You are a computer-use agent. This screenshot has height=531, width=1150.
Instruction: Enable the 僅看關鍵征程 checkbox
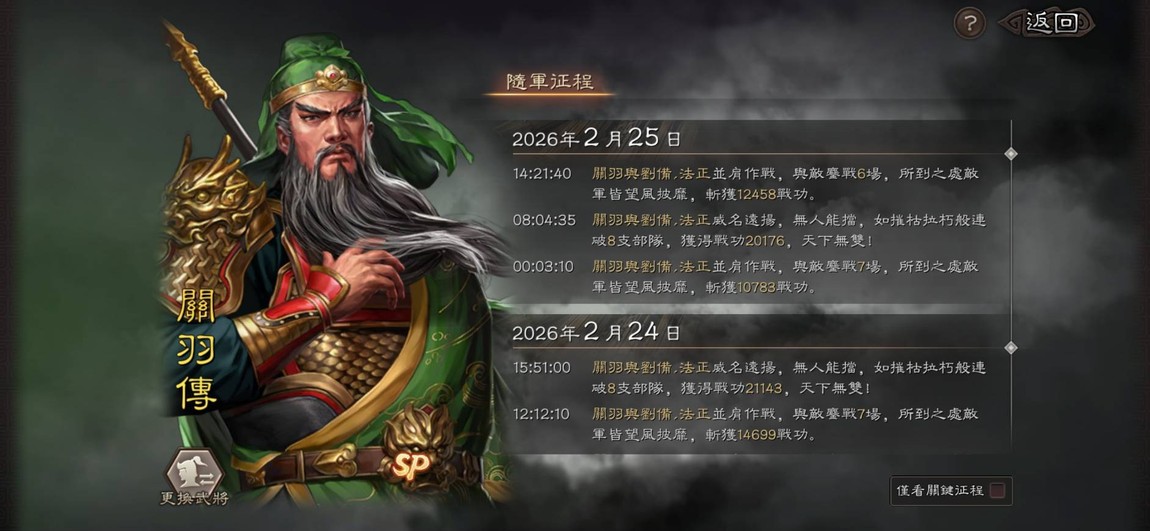click(997, 491)
